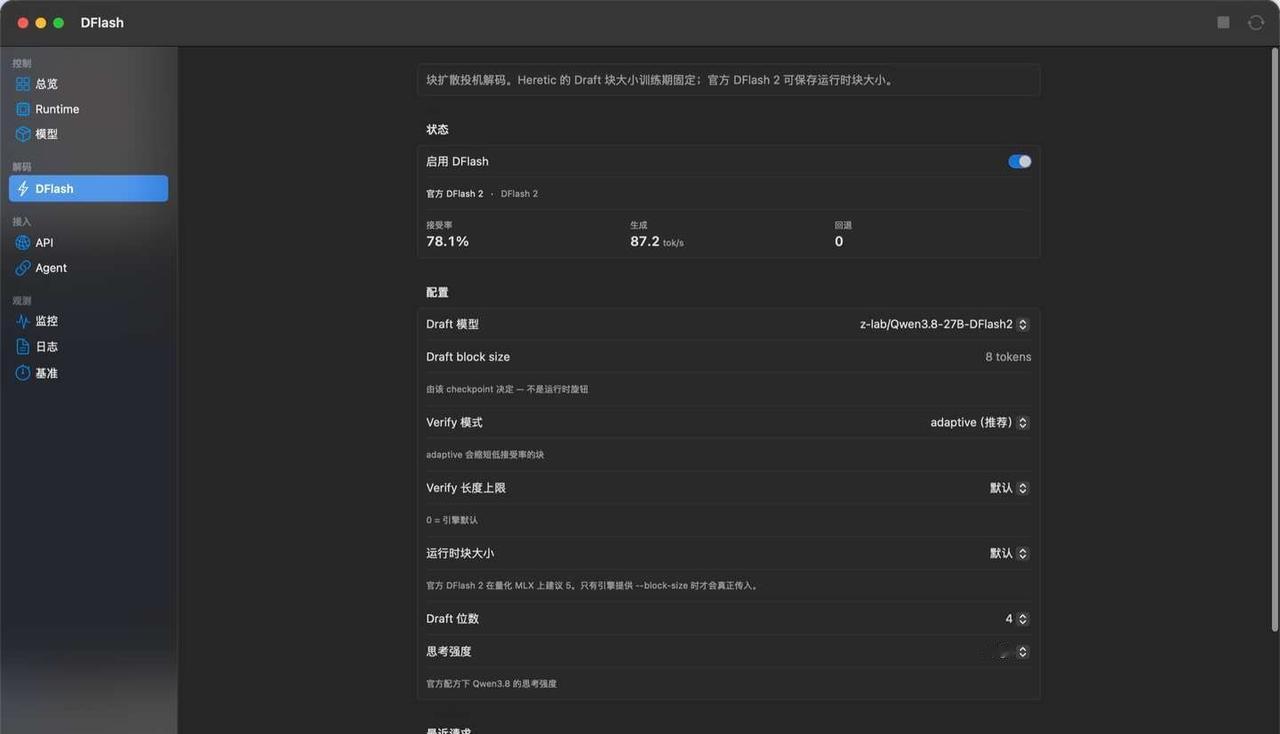This screenshot has height=734, width=1280.
Task: Click the 回退 count value 0
Action: click(839, 241)
